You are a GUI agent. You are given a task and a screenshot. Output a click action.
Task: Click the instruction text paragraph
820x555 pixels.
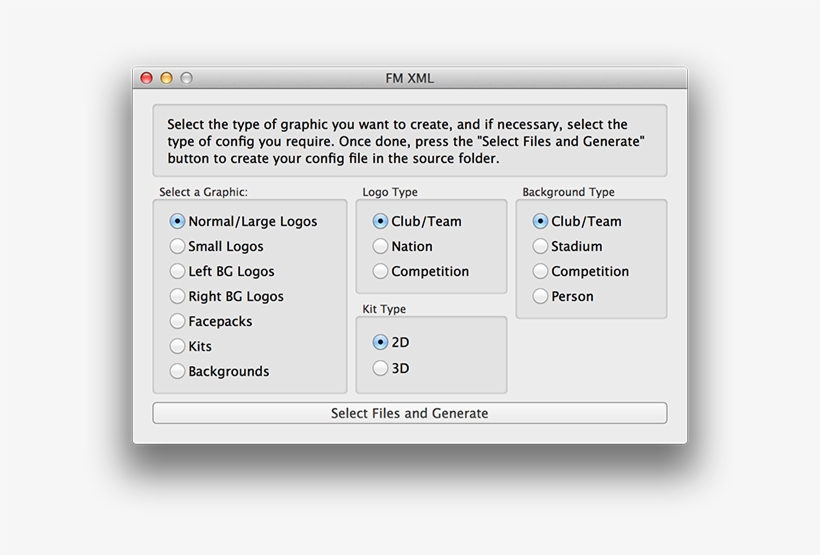point(406,141)
